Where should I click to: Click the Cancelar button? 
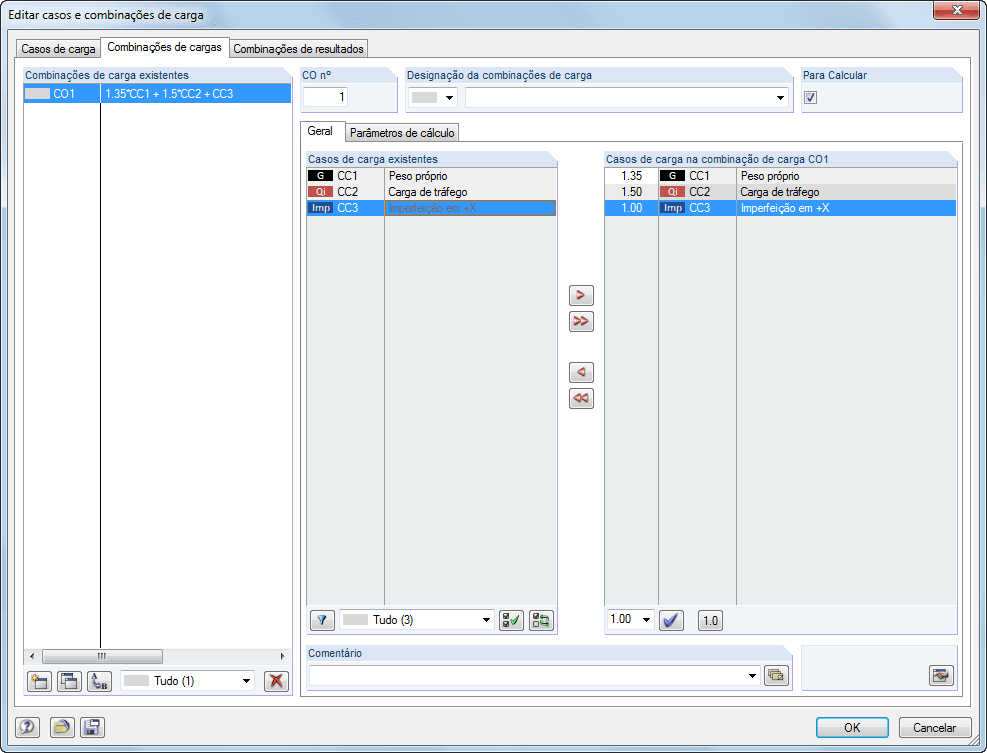click(935, 727)
